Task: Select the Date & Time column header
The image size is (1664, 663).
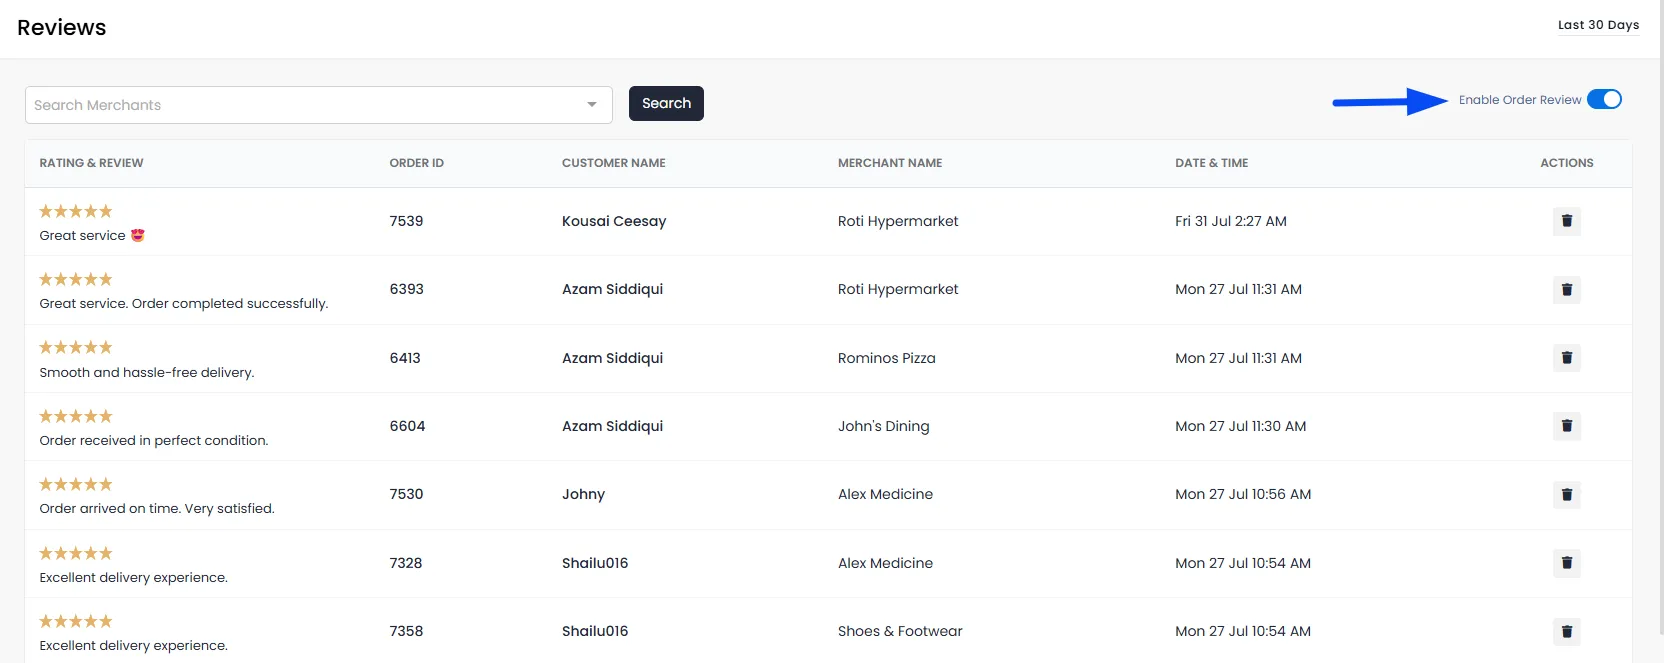Action: point(1212,163)
